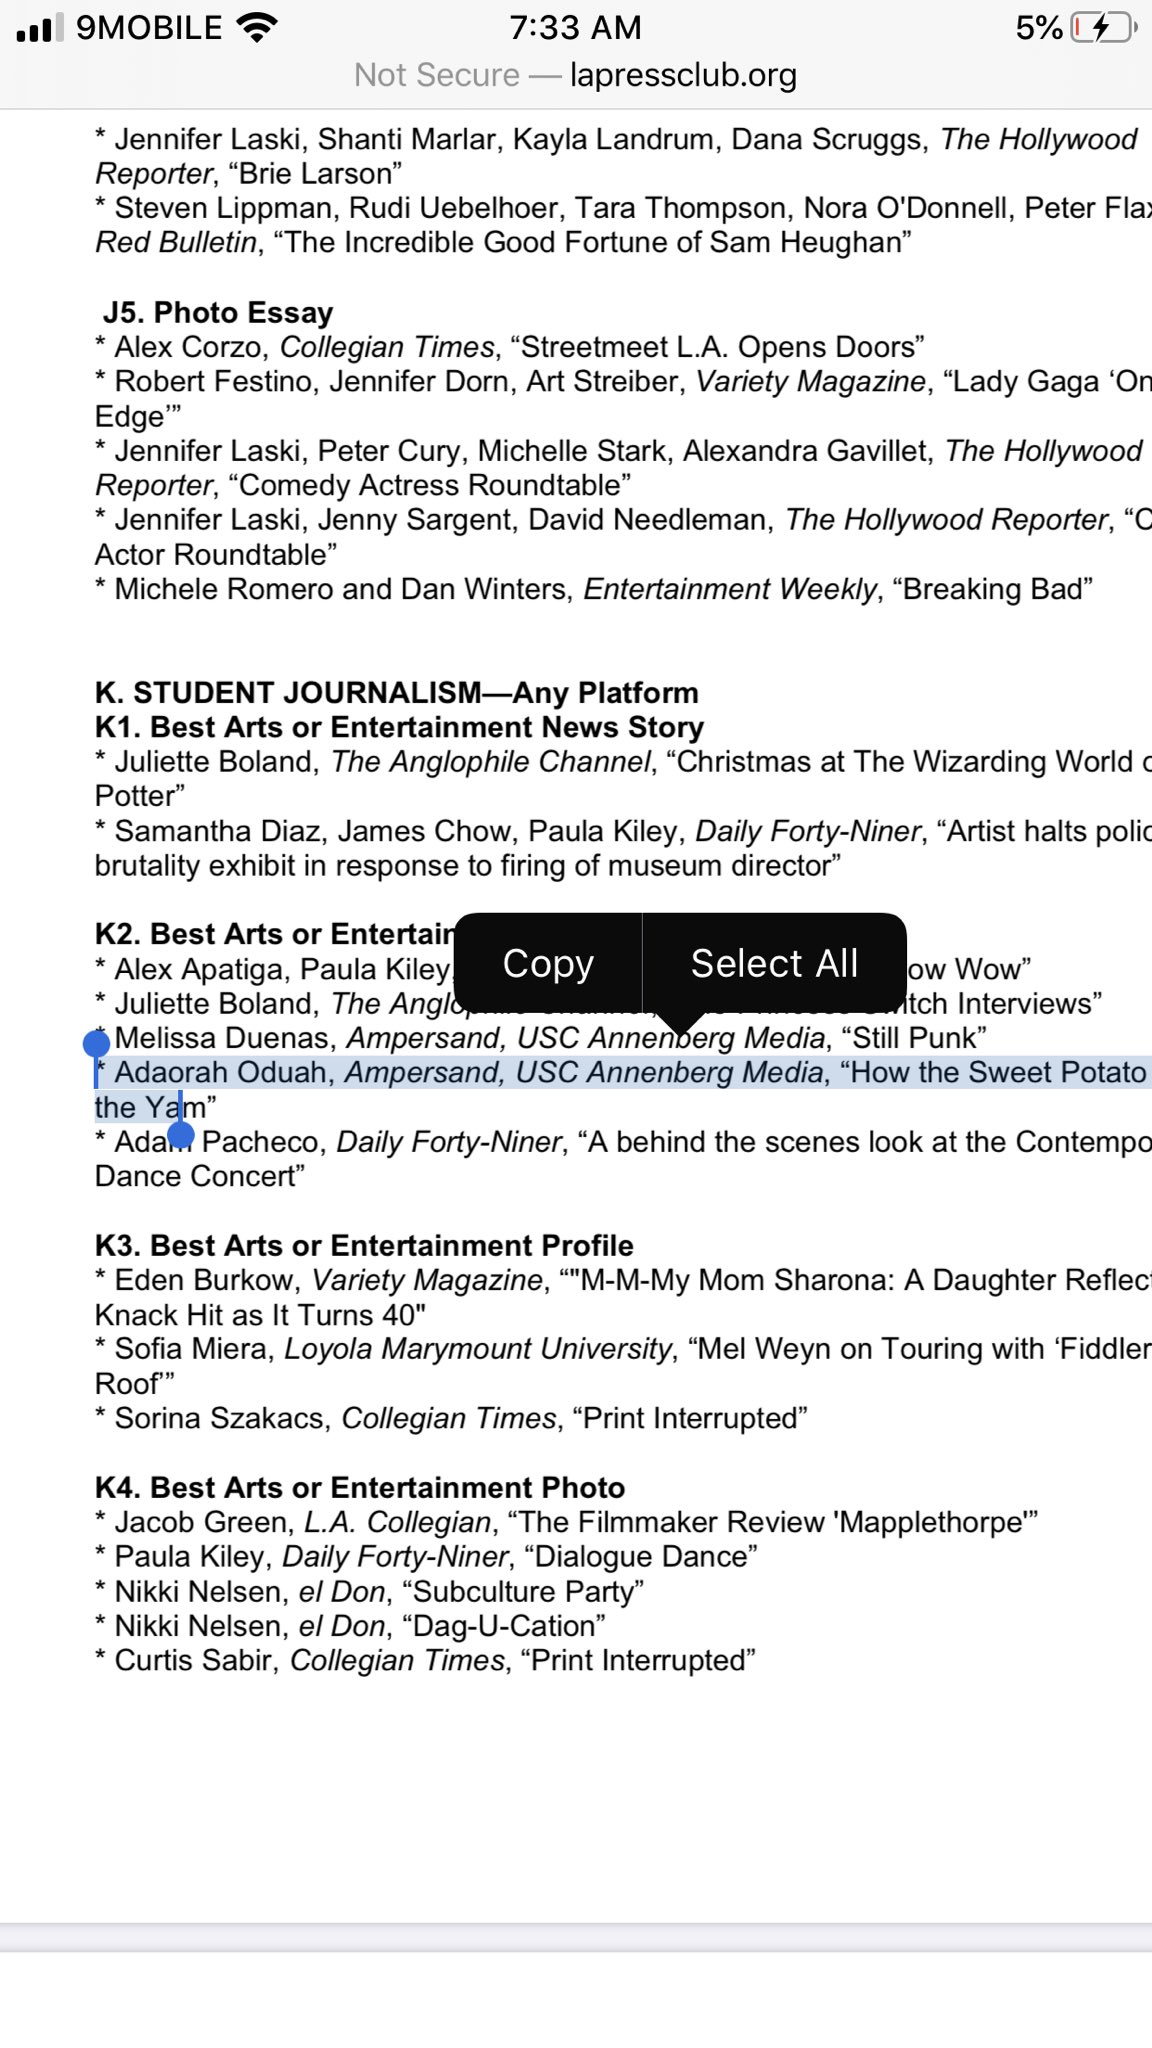This screenshot has width=1152, height=2048.
Task: Tap 'Knack Hit as It Turns 40' line
Action: [261, 1314]
